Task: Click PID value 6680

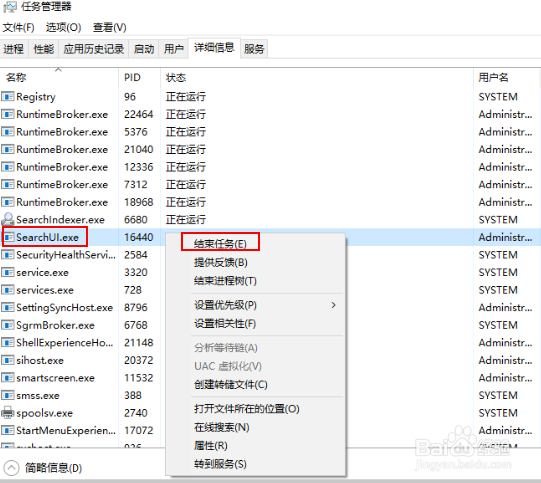Action: tap(136, 219)
